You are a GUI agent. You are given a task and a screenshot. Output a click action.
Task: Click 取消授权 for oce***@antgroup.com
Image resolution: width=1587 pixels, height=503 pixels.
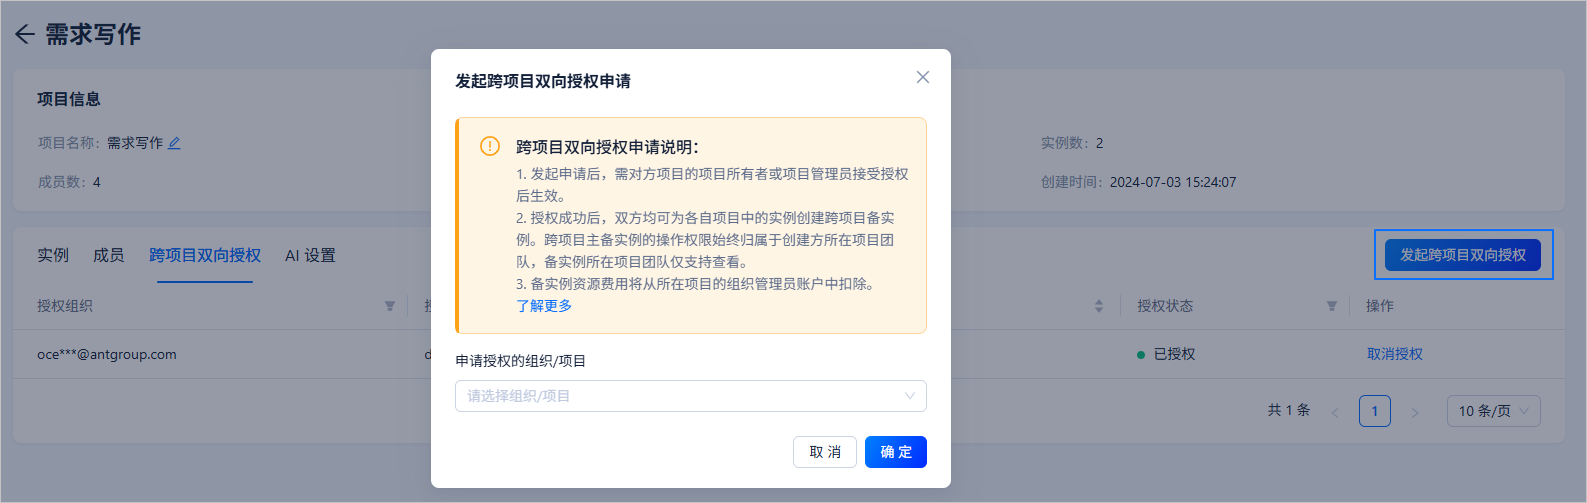click(x=1395, y=354)
